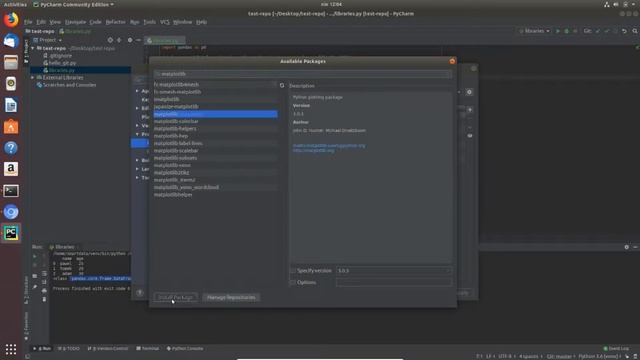This screenshot has width=640, height=360.
Task: Open the matplotlib-users mailto link
Action: 329,146
